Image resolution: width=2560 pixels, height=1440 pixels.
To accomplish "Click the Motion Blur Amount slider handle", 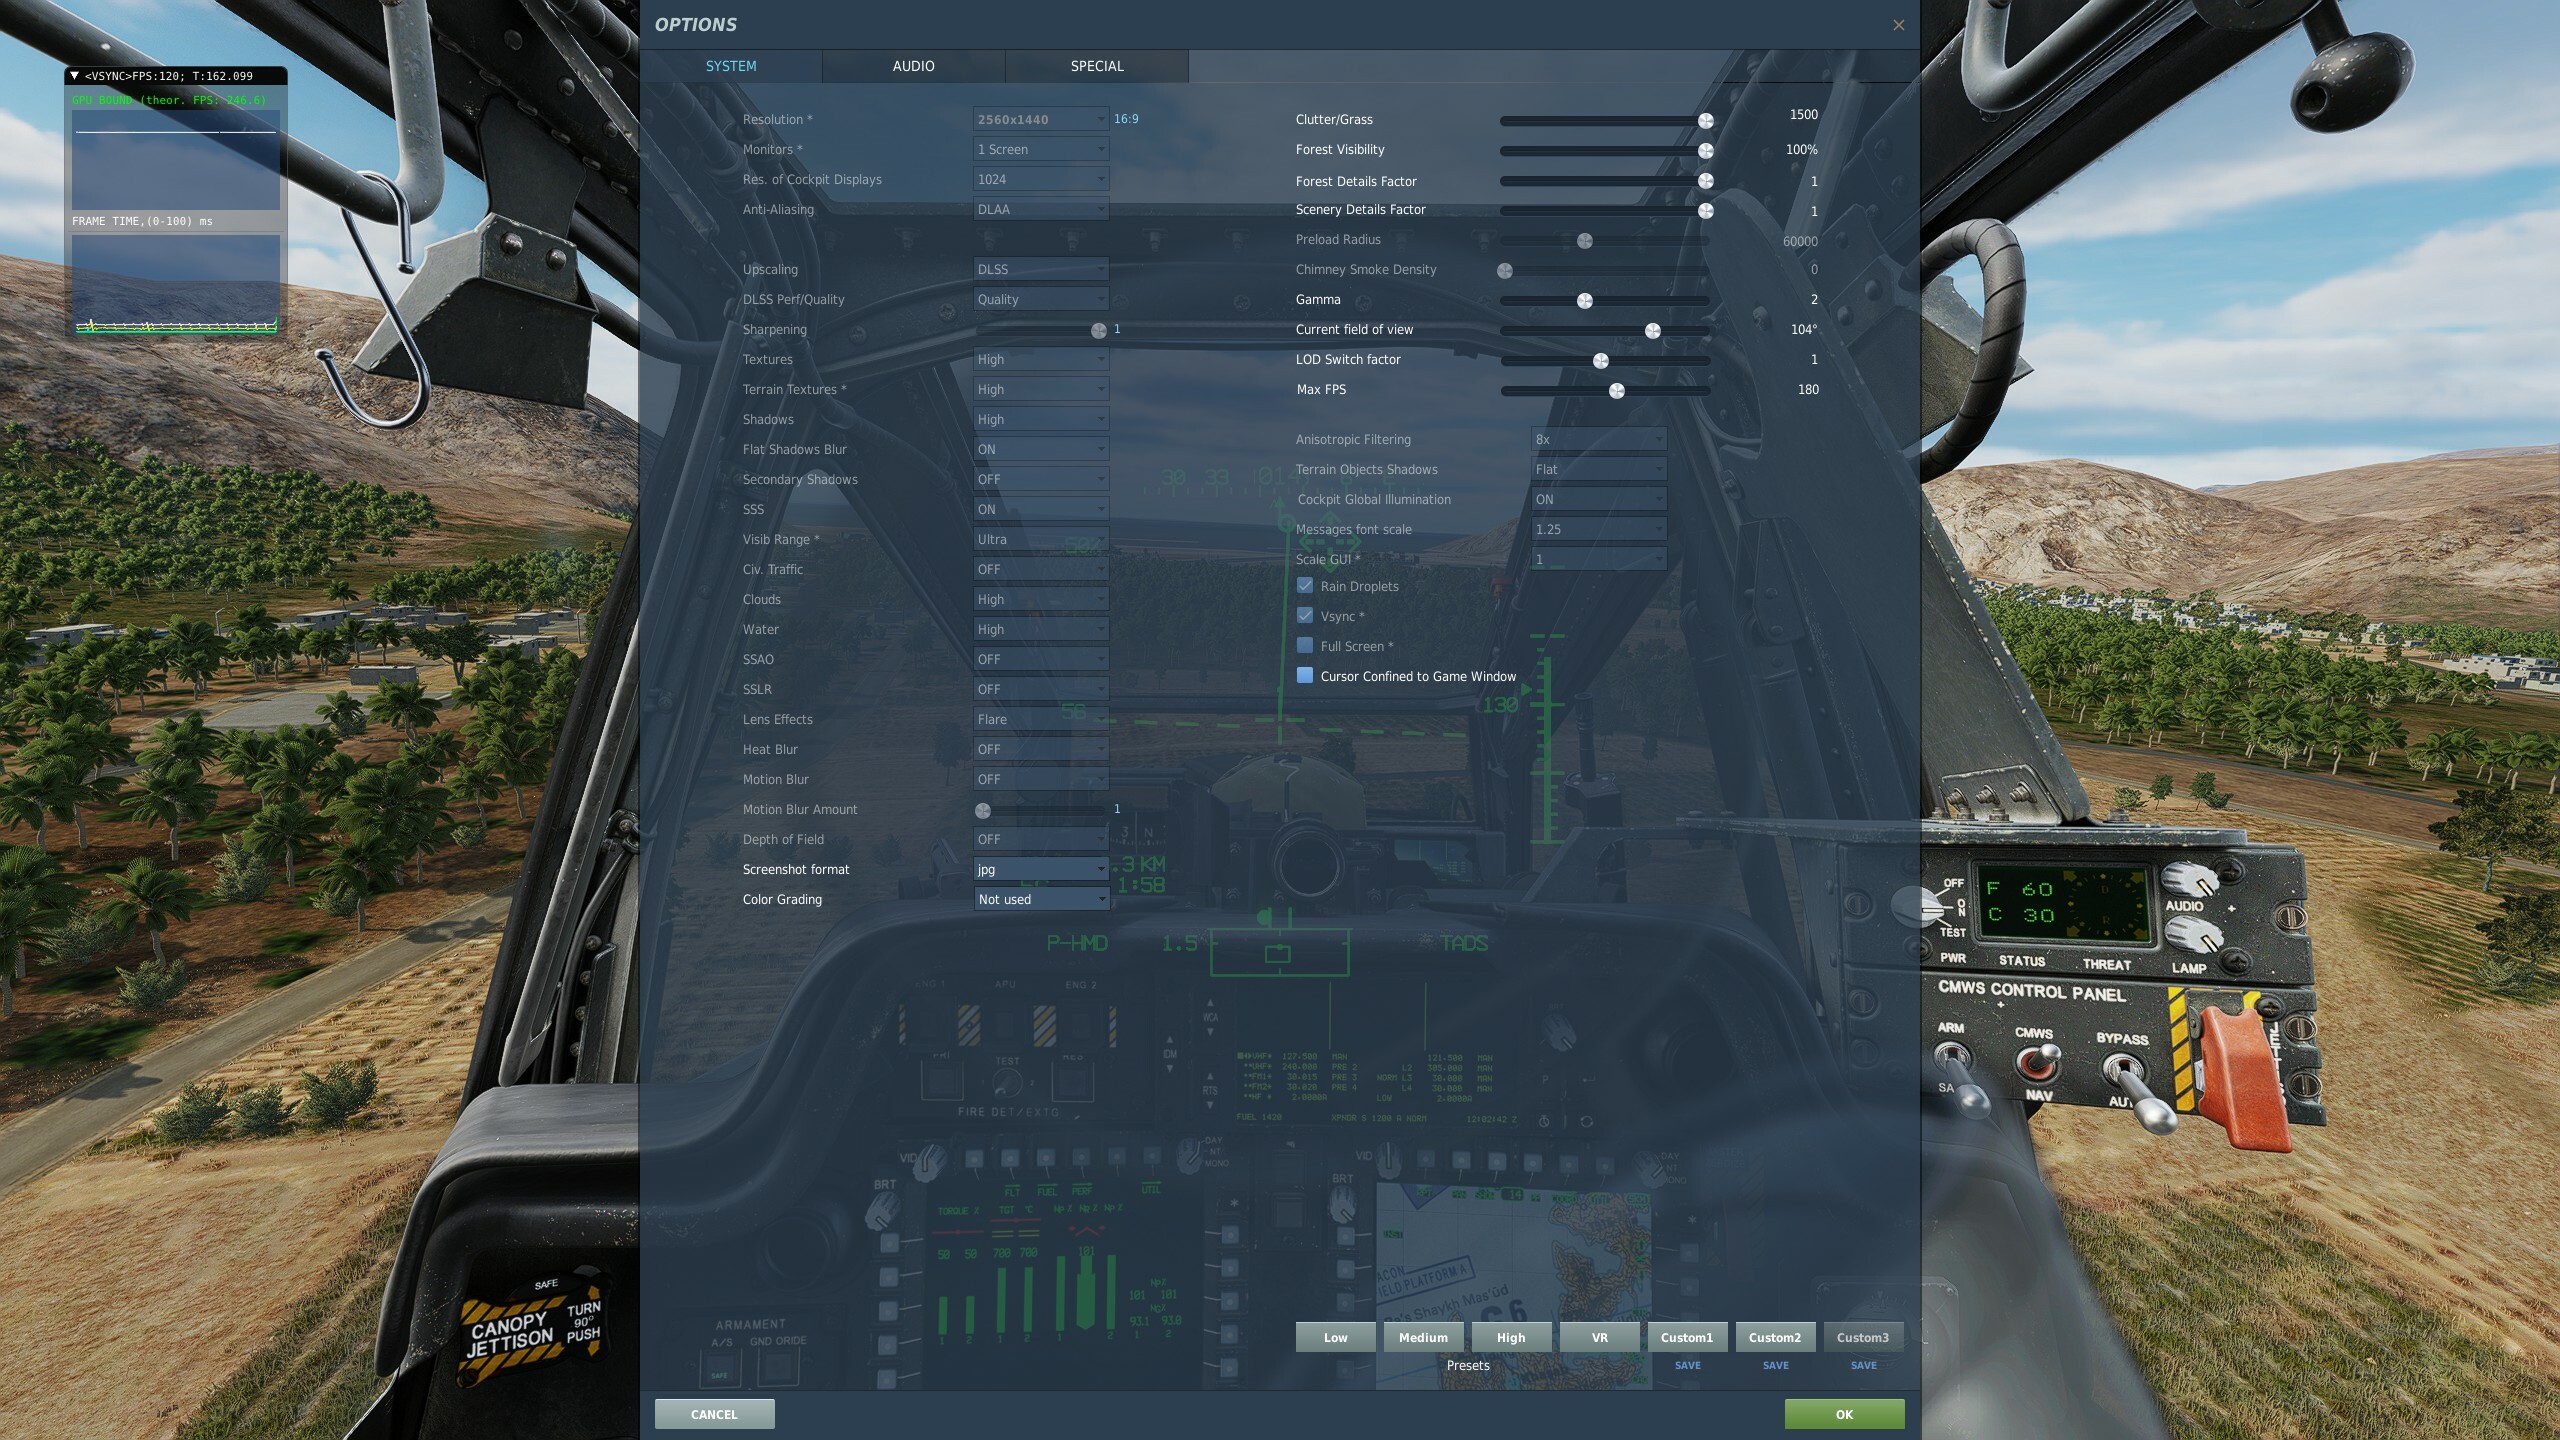I will [983, 811].
